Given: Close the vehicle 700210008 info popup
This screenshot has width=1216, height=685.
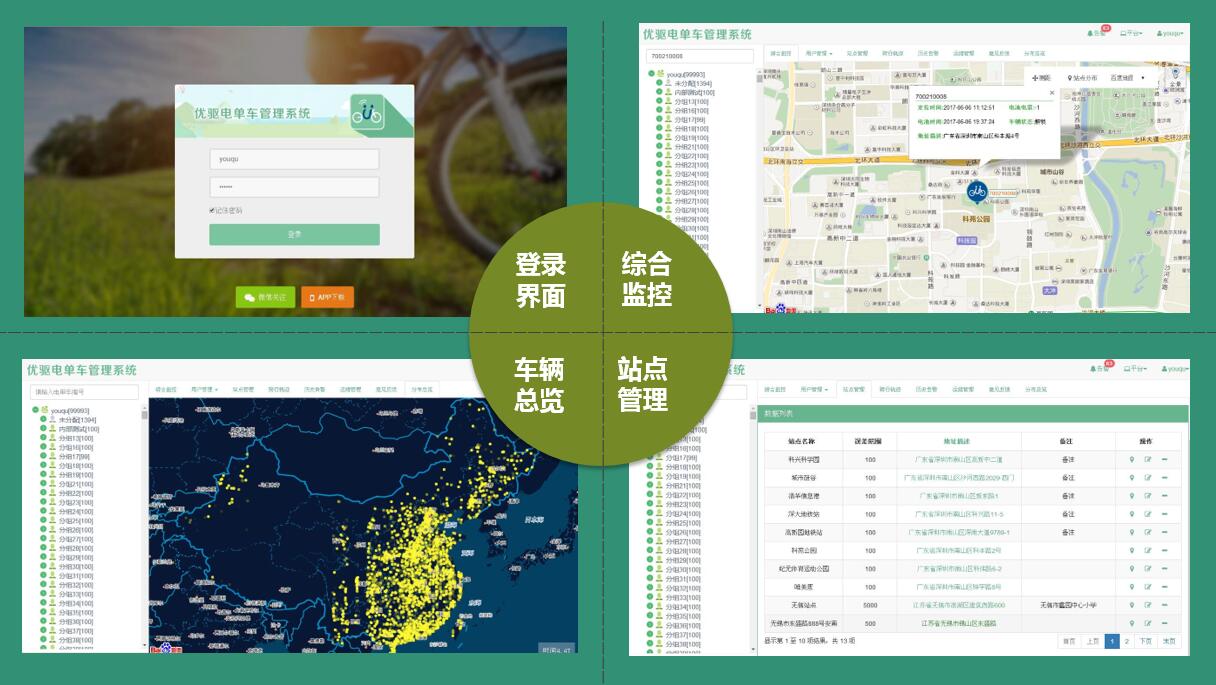Looking at the screenshot, I should coord(1051,93).
